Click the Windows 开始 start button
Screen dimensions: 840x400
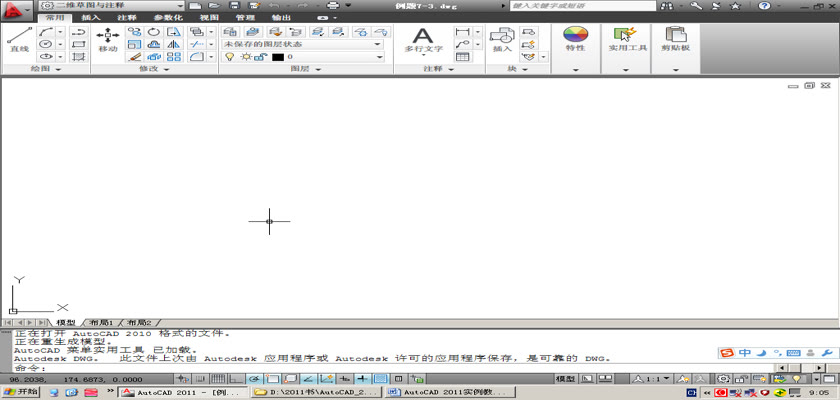[20, 392]
